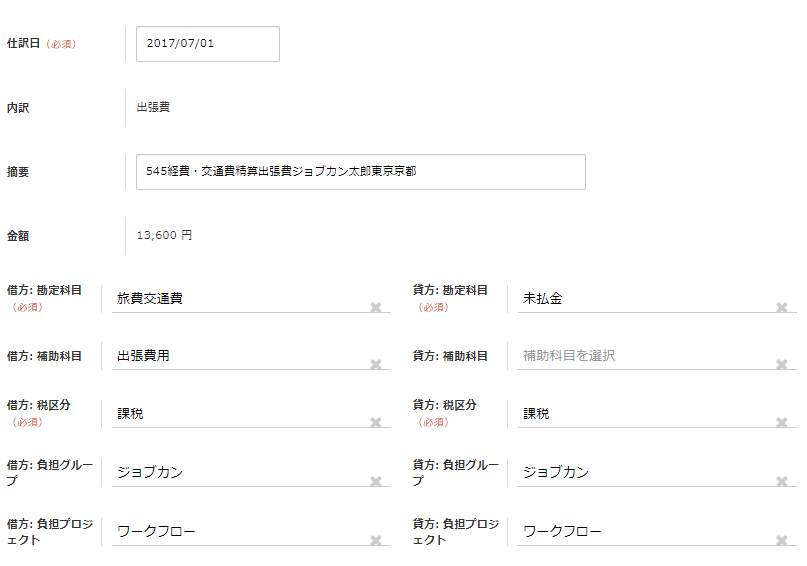This screenshot has height=566, width=807.
Task: Clear the debit 税区分 value 課税
Action: click(x=376, y=423)
